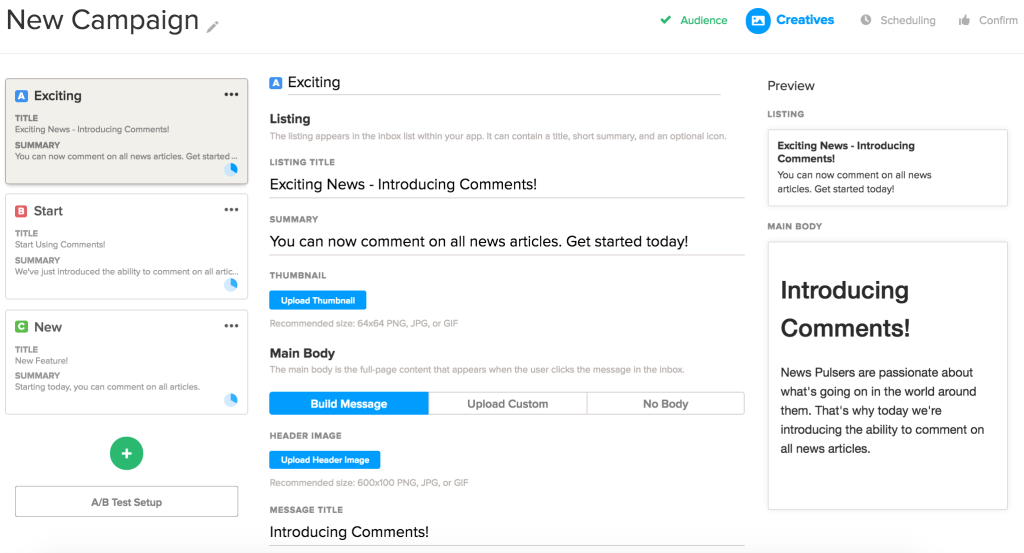
Task: Select the New variant card
Action: click(x=127, y=362)
